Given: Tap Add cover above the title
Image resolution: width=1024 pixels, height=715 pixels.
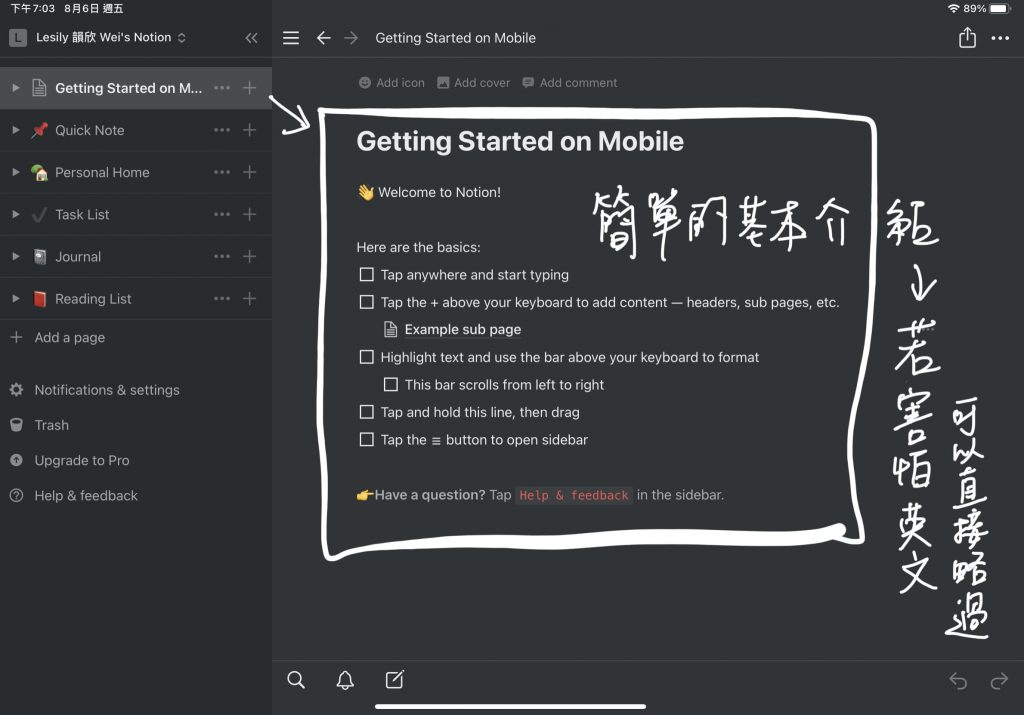Looking at the screenshot, I should click(474, 83).
